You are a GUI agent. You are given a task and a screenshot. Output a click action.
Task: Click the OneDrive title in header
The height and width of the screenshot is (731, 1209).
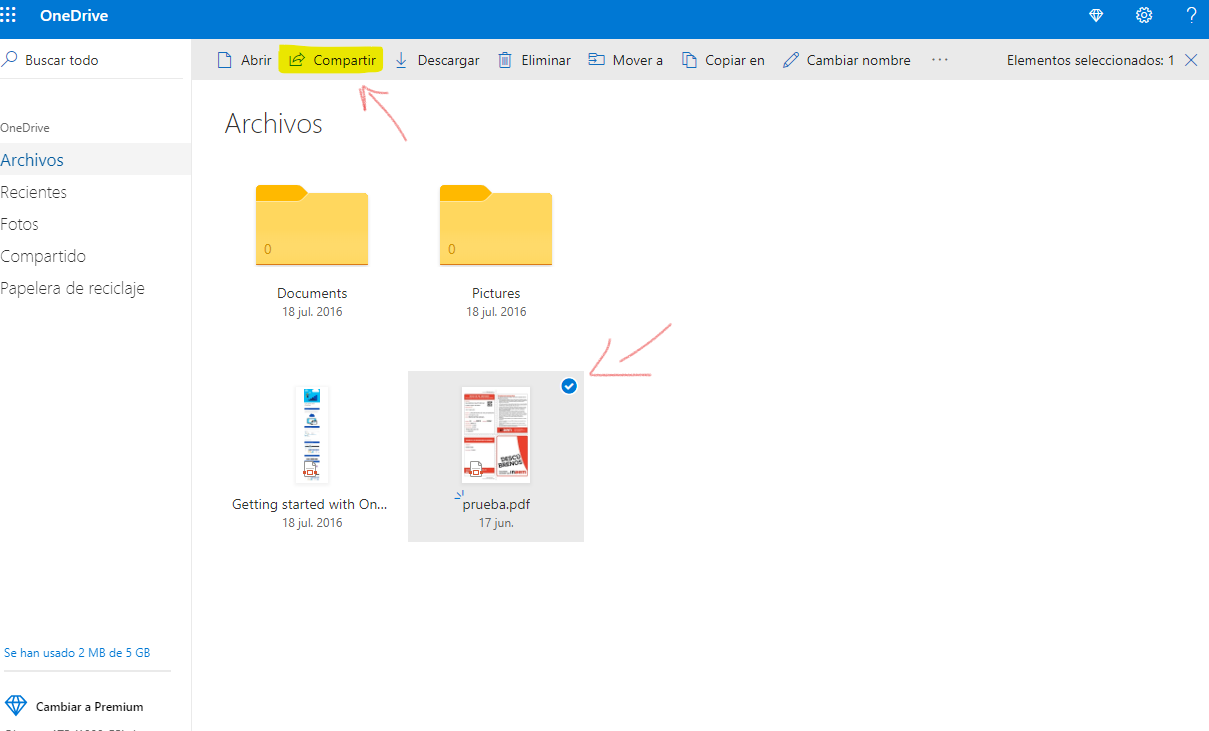[x=74, y=16]
